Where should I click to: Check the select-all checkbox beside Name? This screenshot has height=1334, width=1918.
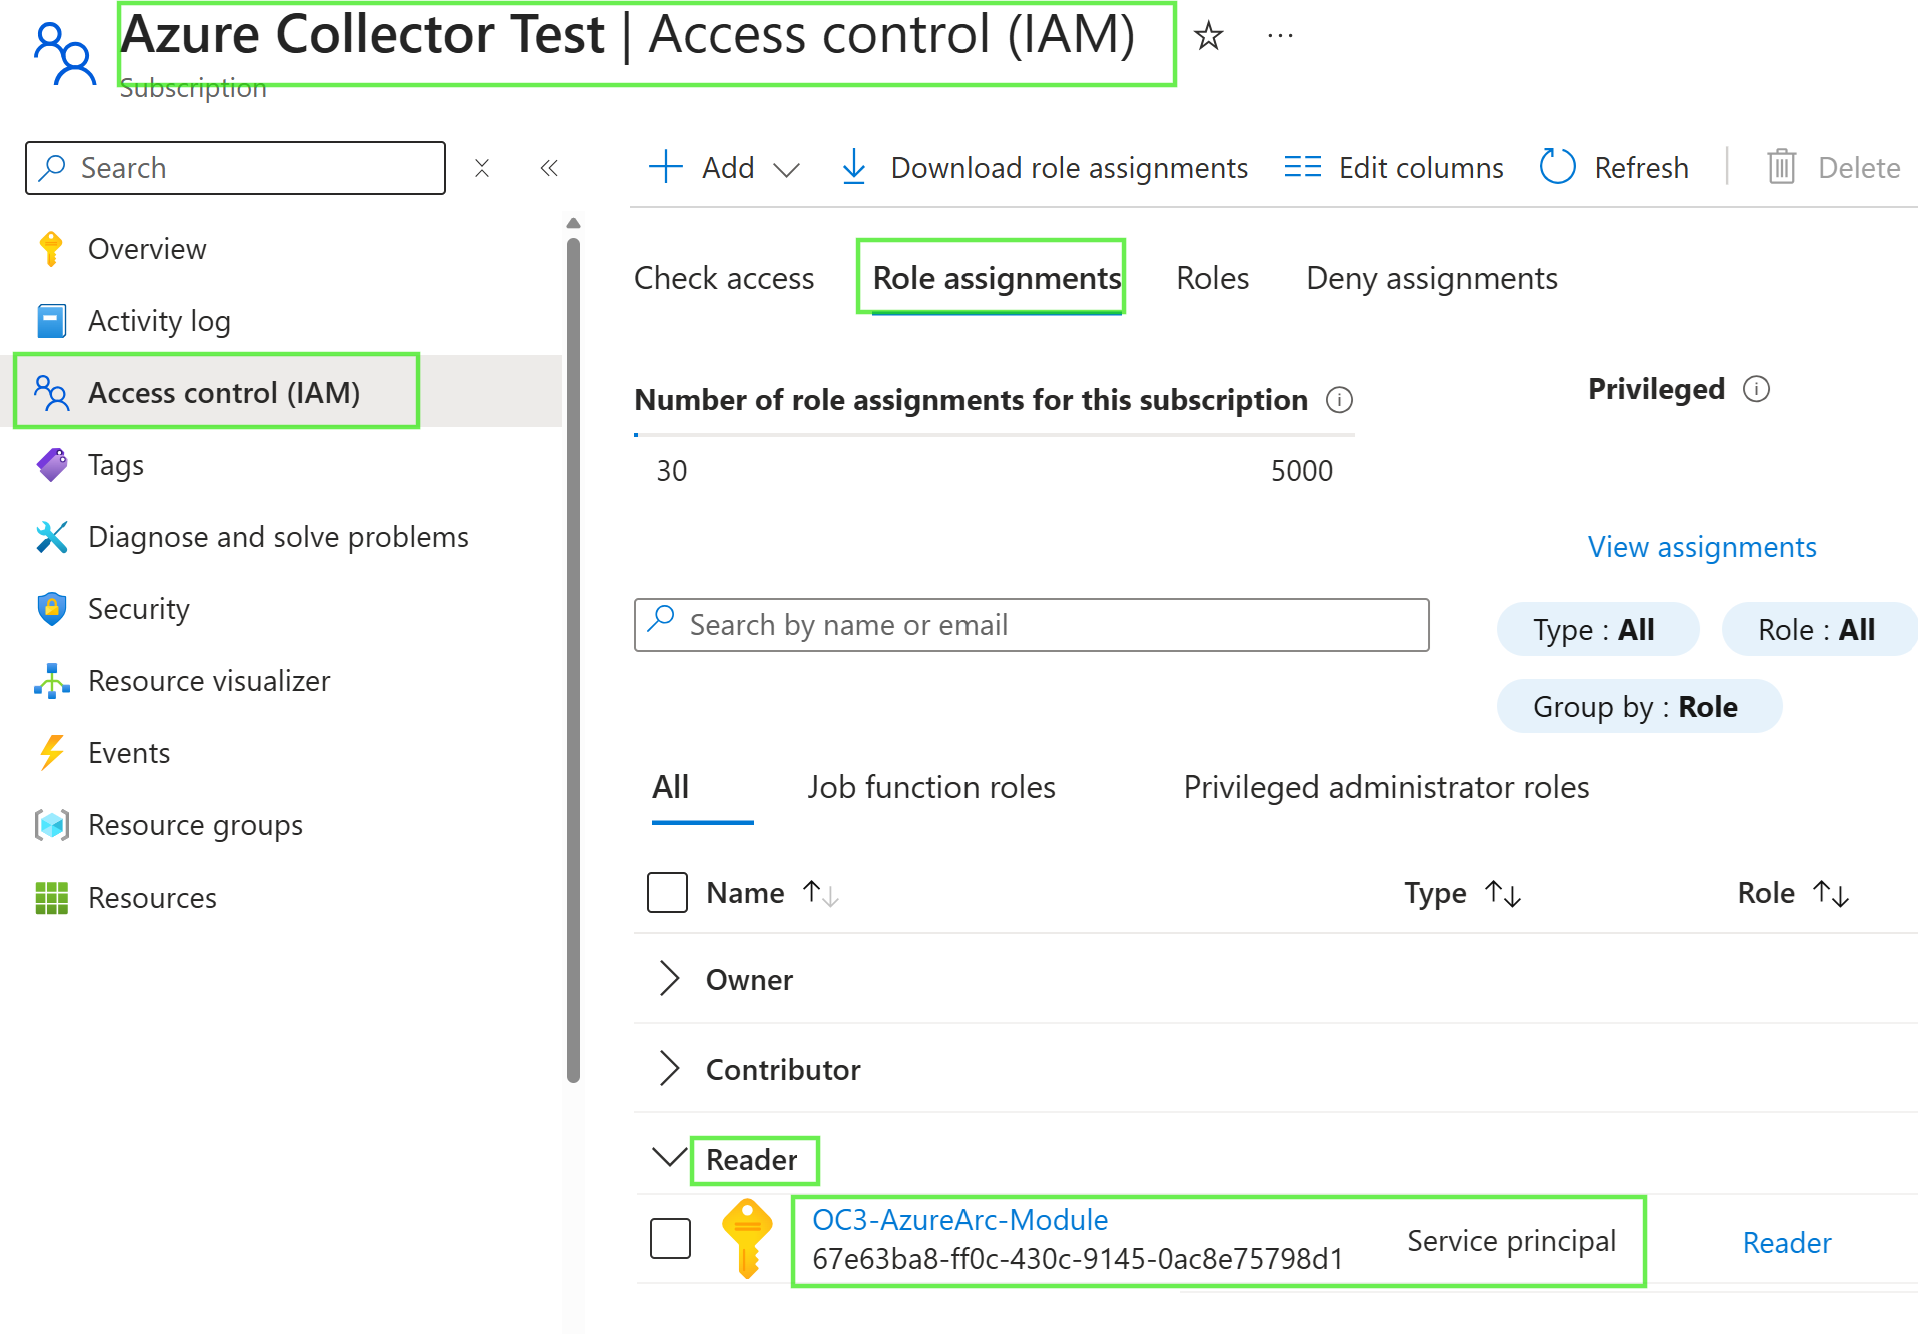667,892
